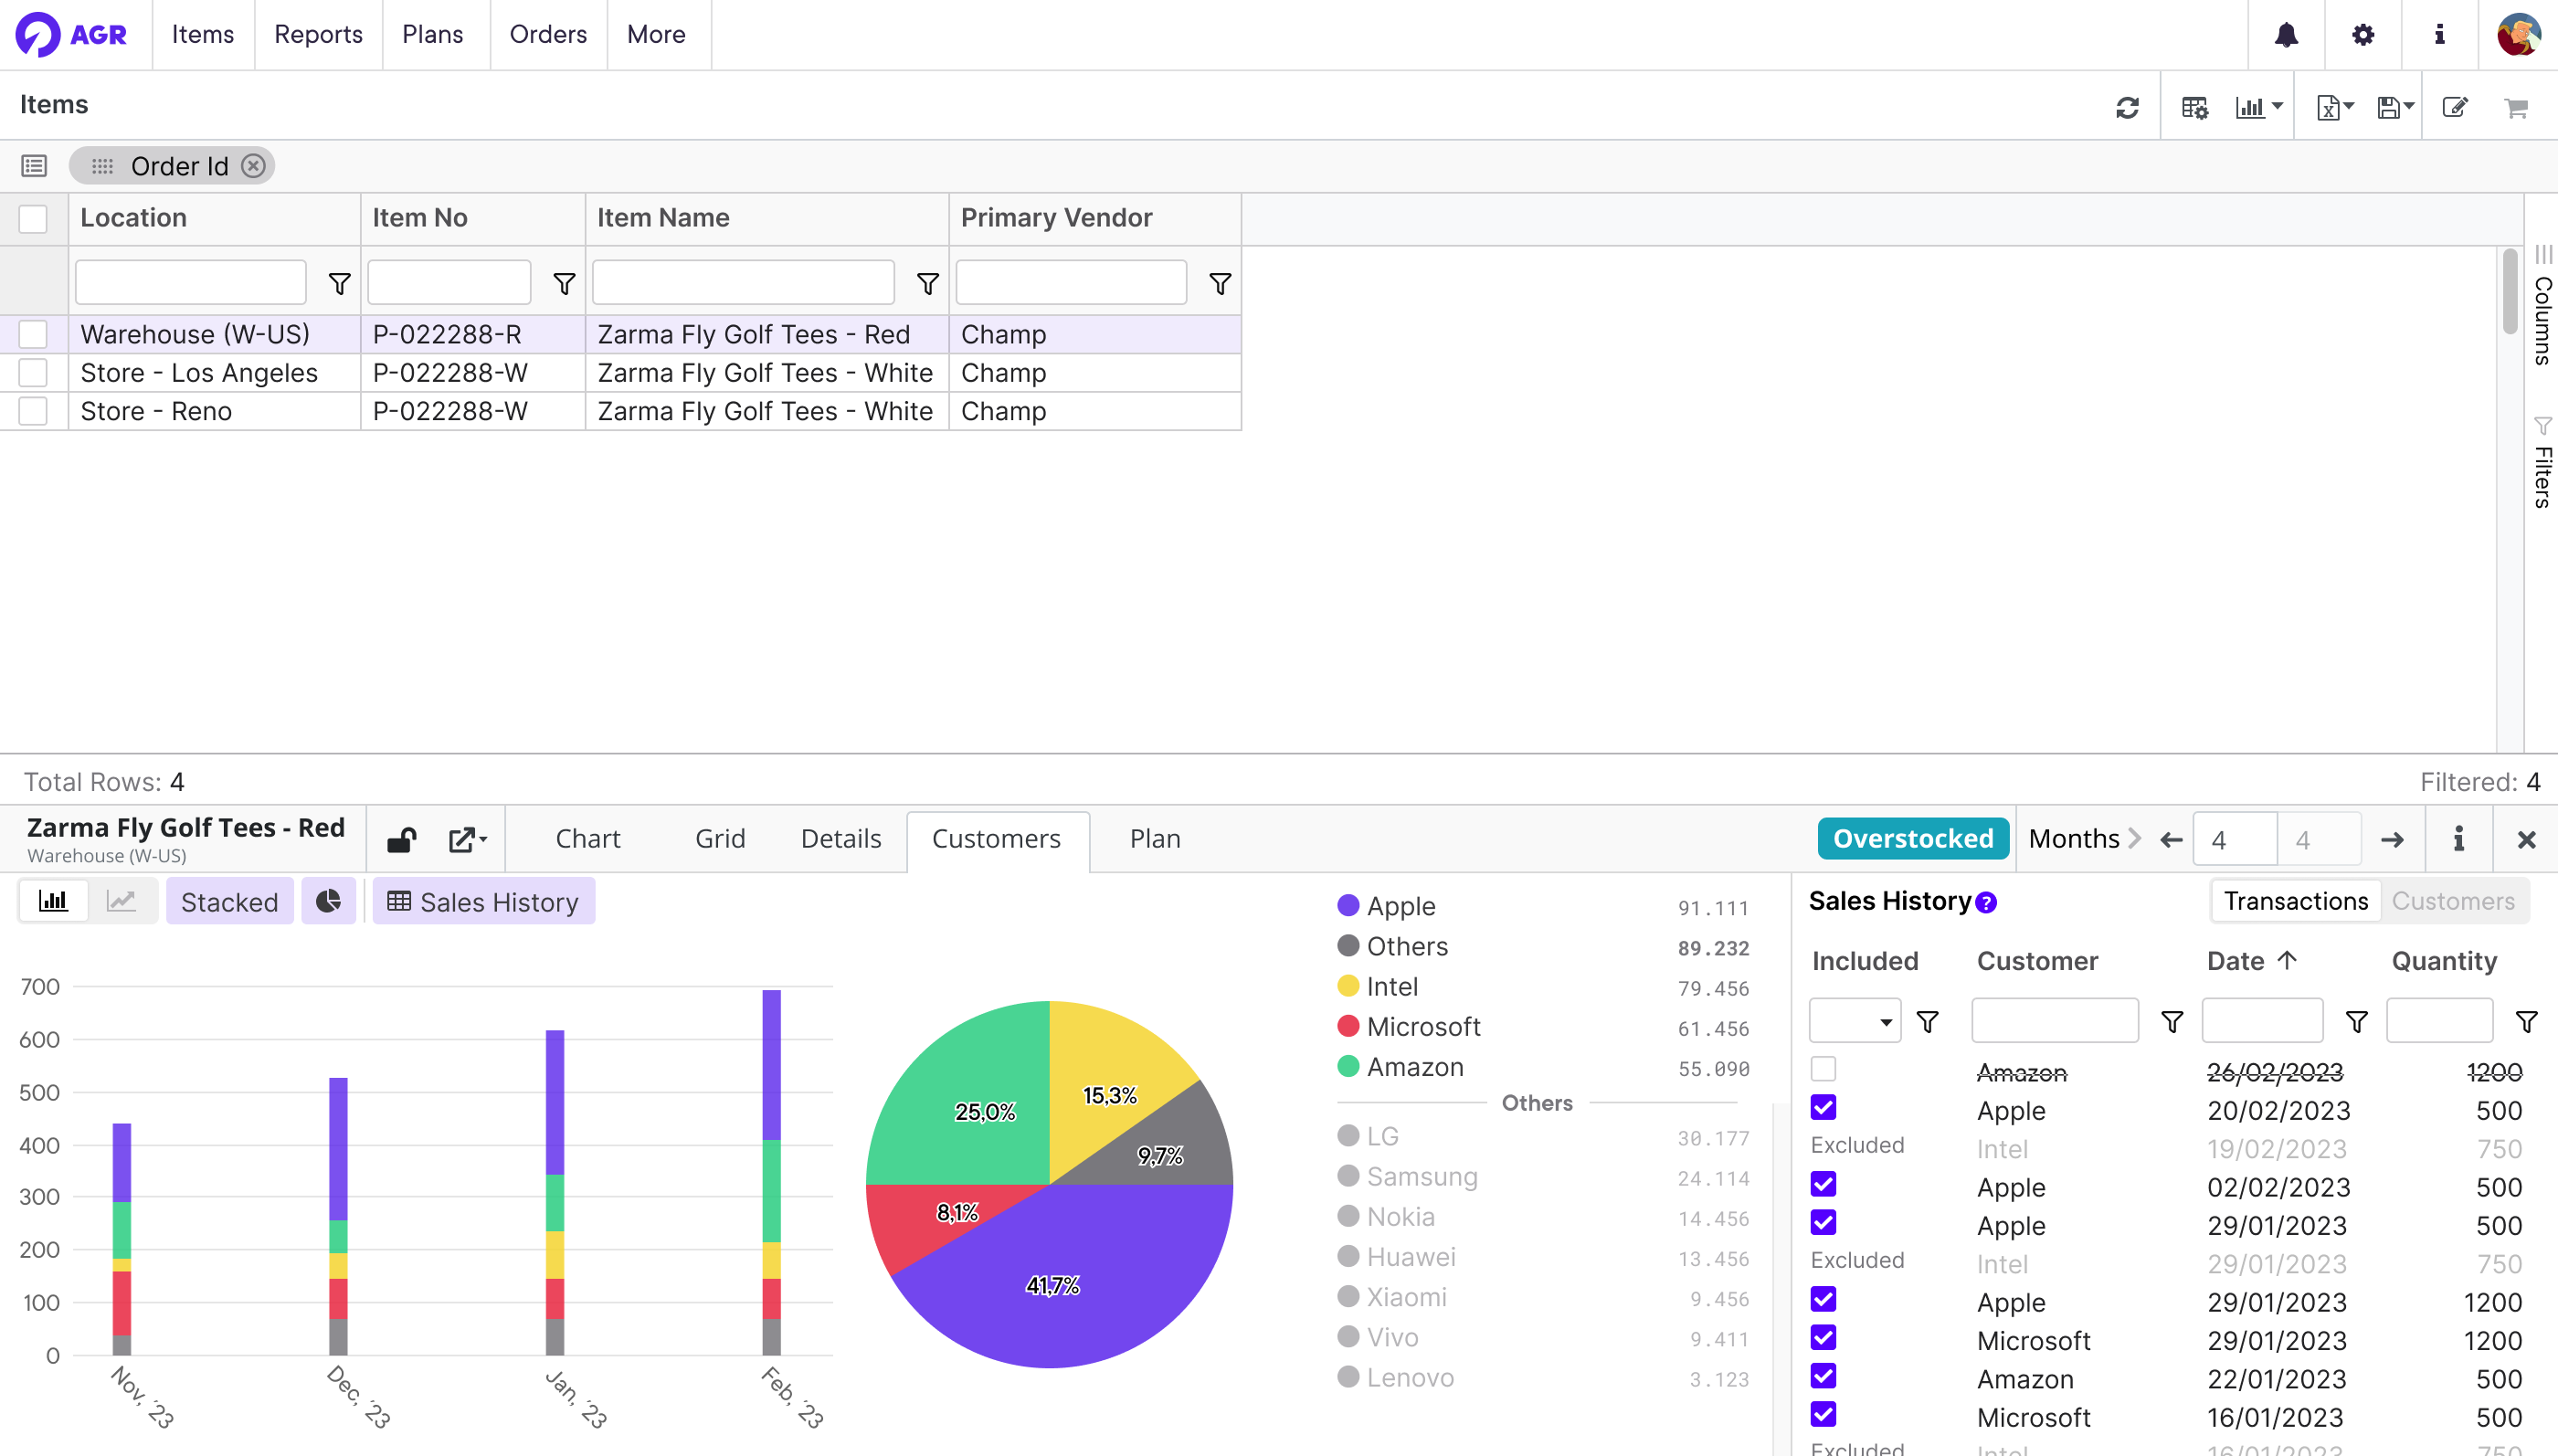Open the Reports menu
2558x1456 pixels.
[x=318, y=35]
